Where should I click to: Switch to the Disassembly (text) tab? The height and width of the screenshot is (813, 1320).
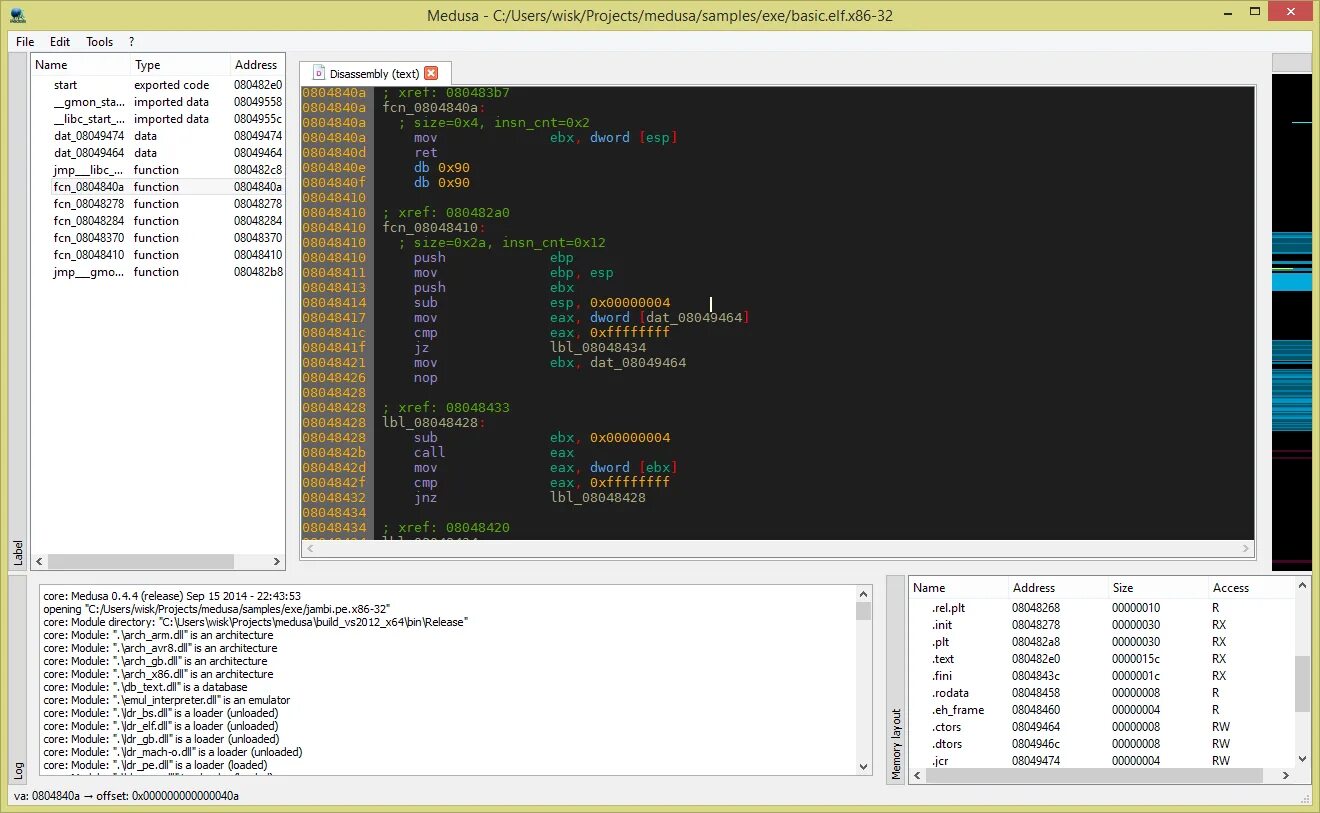[374, 73]
